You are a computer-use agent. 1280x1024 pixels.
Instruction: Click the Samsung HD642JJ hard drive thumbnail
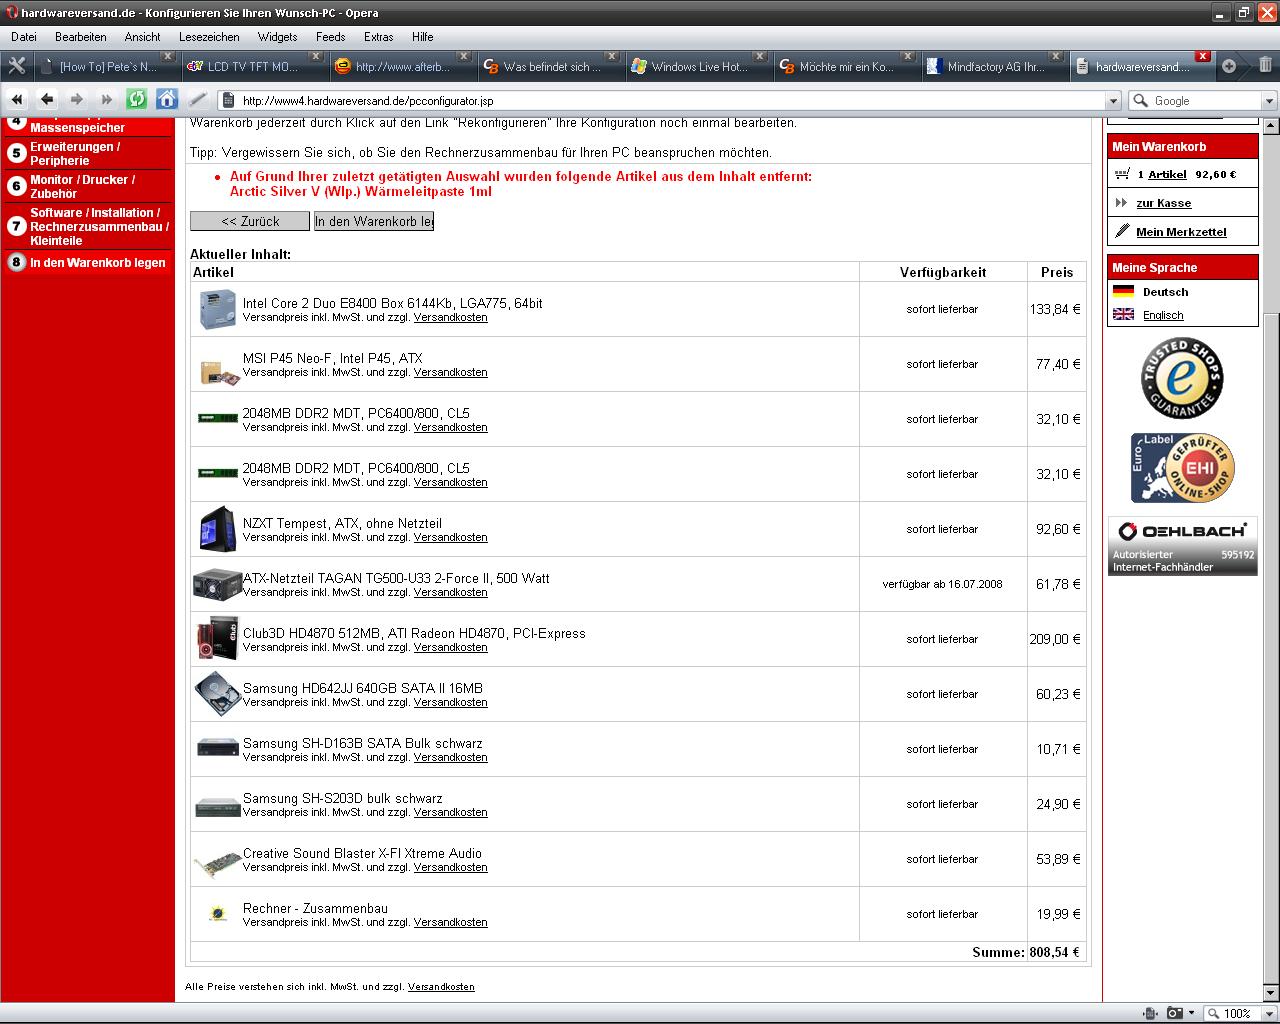217,694
